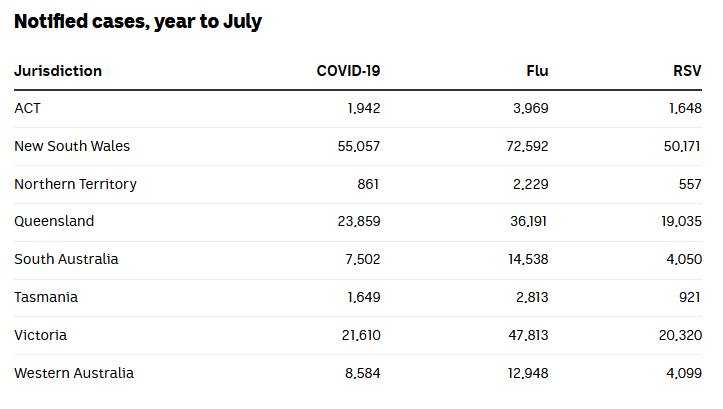Click the COVID-19 column header
The width and height of the screenshot is (723, 409).
click(x=348, y=71)
